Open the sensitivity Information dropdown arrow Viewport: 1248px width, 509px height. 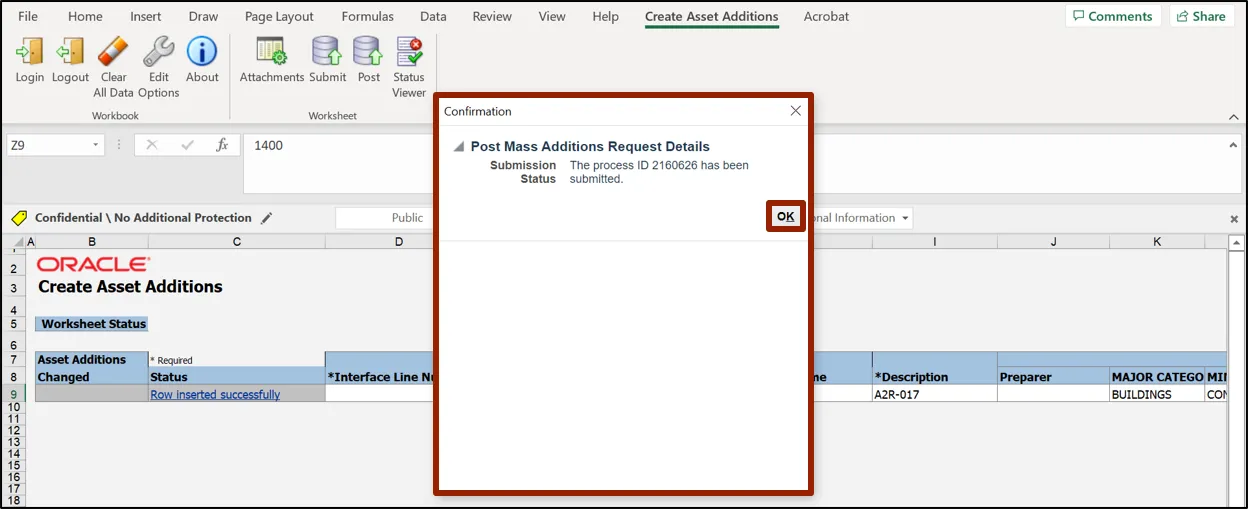tap(905, 218)
